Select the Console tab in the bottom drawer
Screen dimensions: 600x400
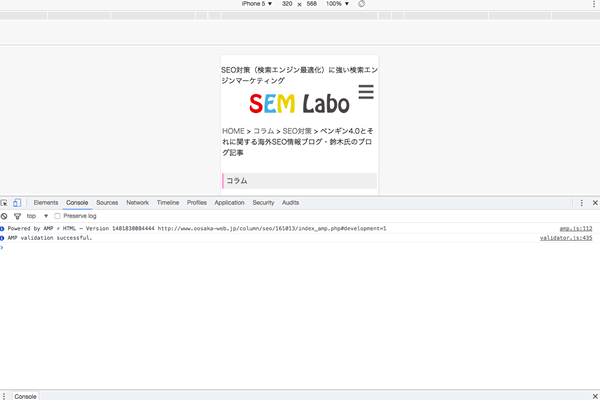click(x=25, y=396)
